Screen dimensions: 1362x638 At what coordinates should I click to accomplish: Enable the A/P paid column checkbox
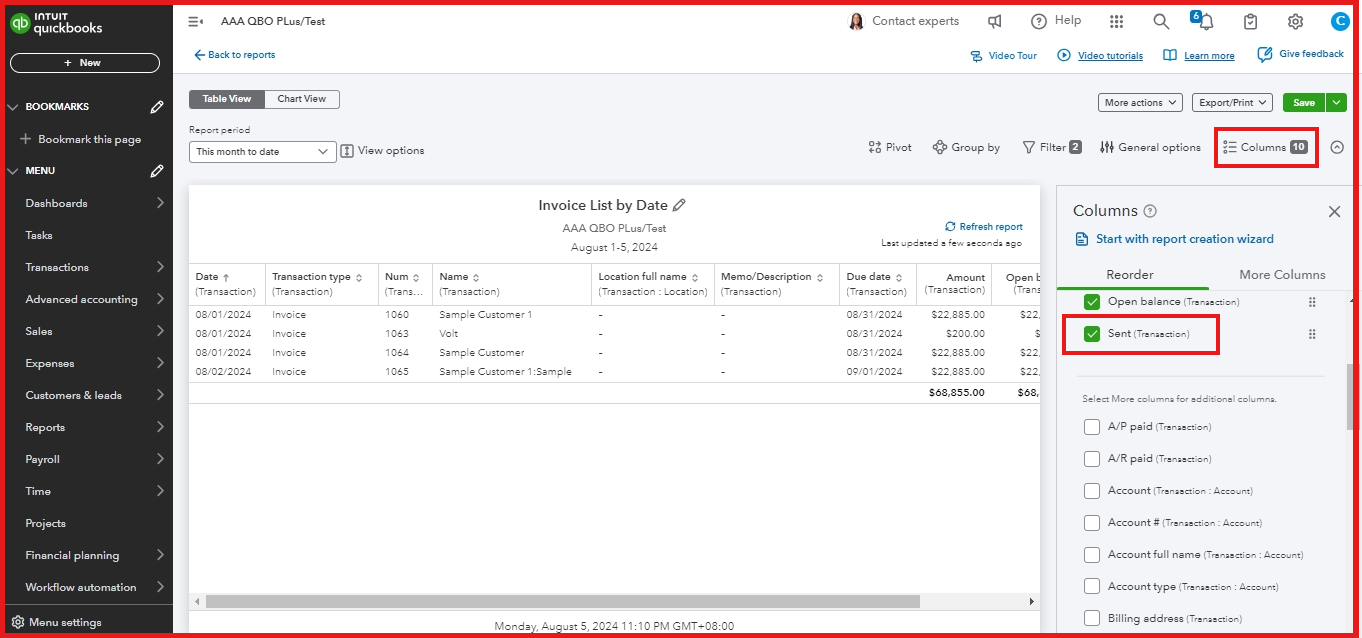[1091, 426]
